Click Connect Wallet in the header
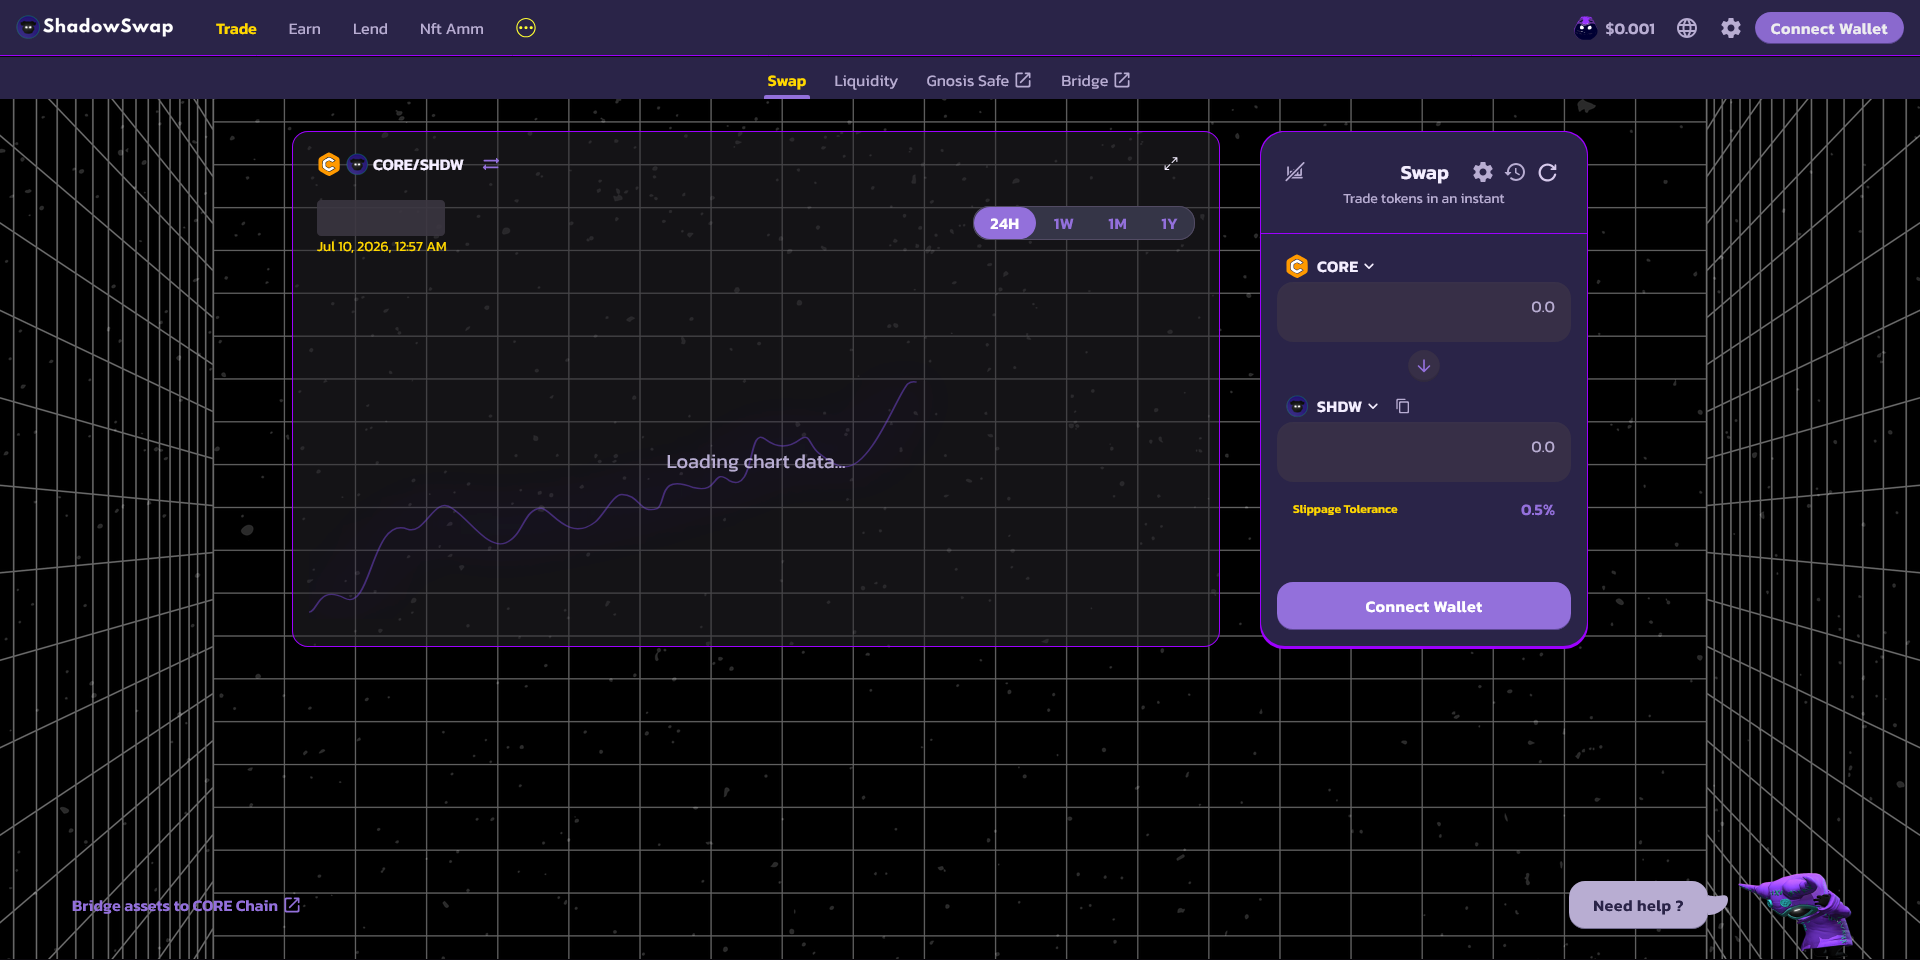Image resolution: width=1920 pixels, height=960 pixels. (1829, 28)
